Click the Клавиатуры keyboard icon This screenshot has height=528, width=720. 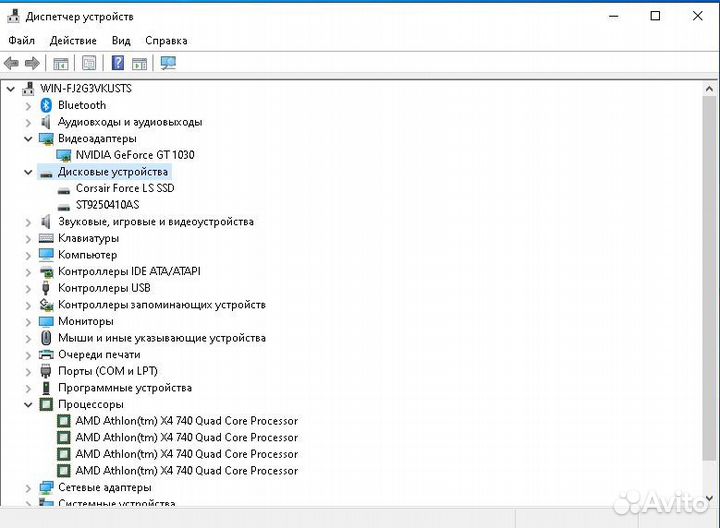point(46,238)
